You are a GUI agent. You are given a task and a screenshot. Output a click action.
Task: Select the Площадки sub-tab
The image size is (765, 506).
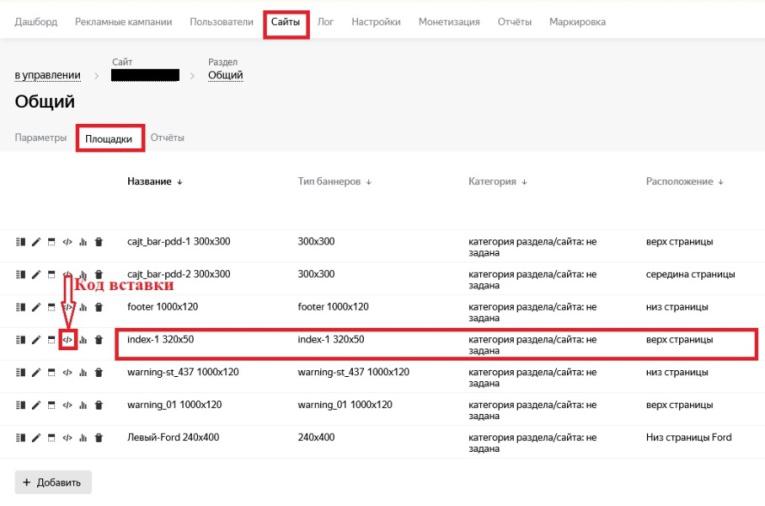pos(109,139)
